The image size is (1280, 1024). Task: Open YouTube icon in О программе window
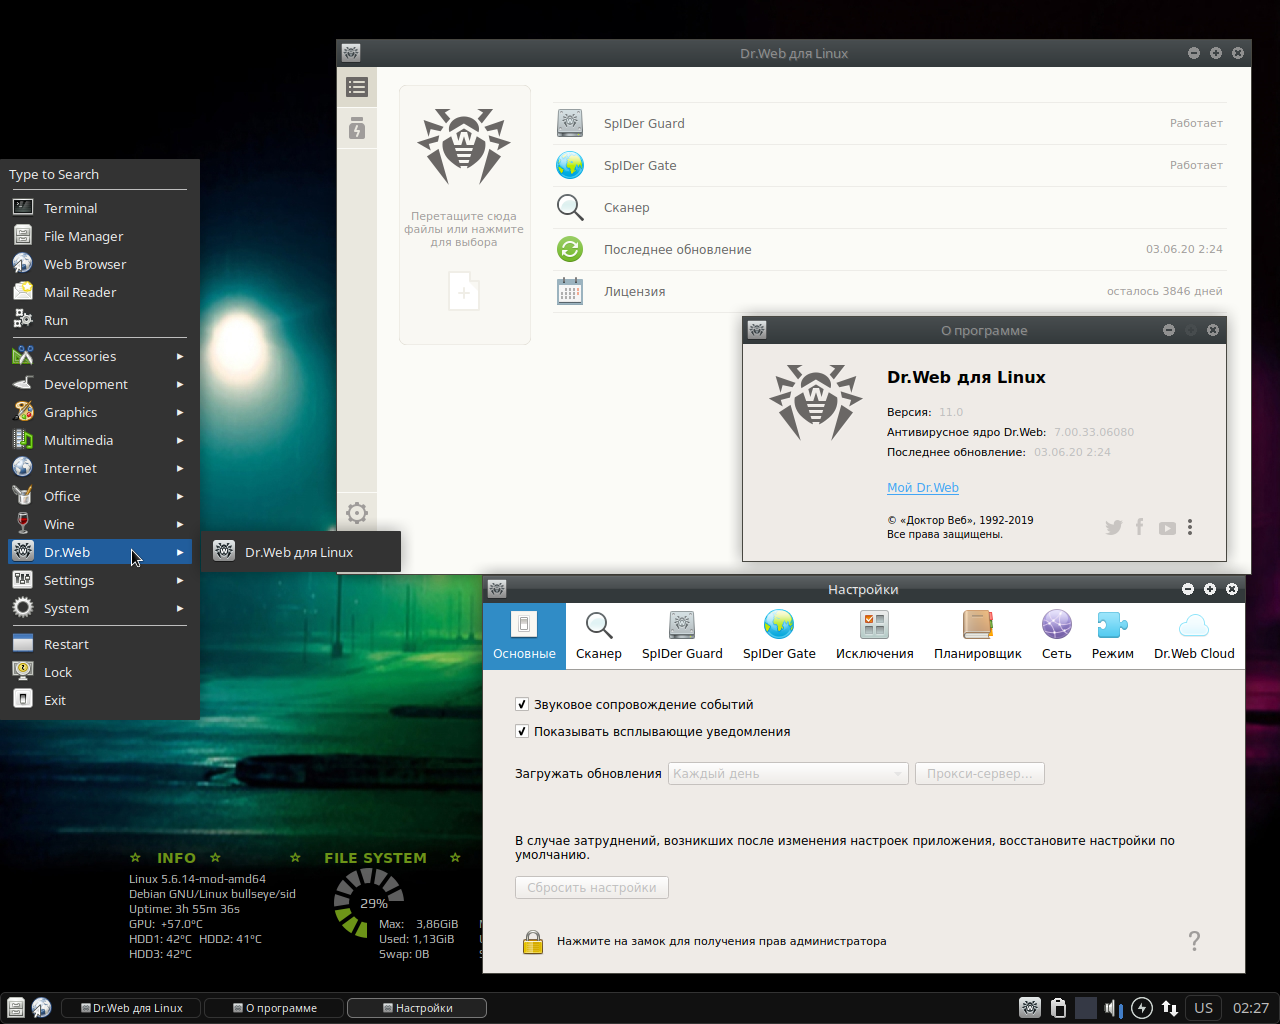click(1167, 528)
